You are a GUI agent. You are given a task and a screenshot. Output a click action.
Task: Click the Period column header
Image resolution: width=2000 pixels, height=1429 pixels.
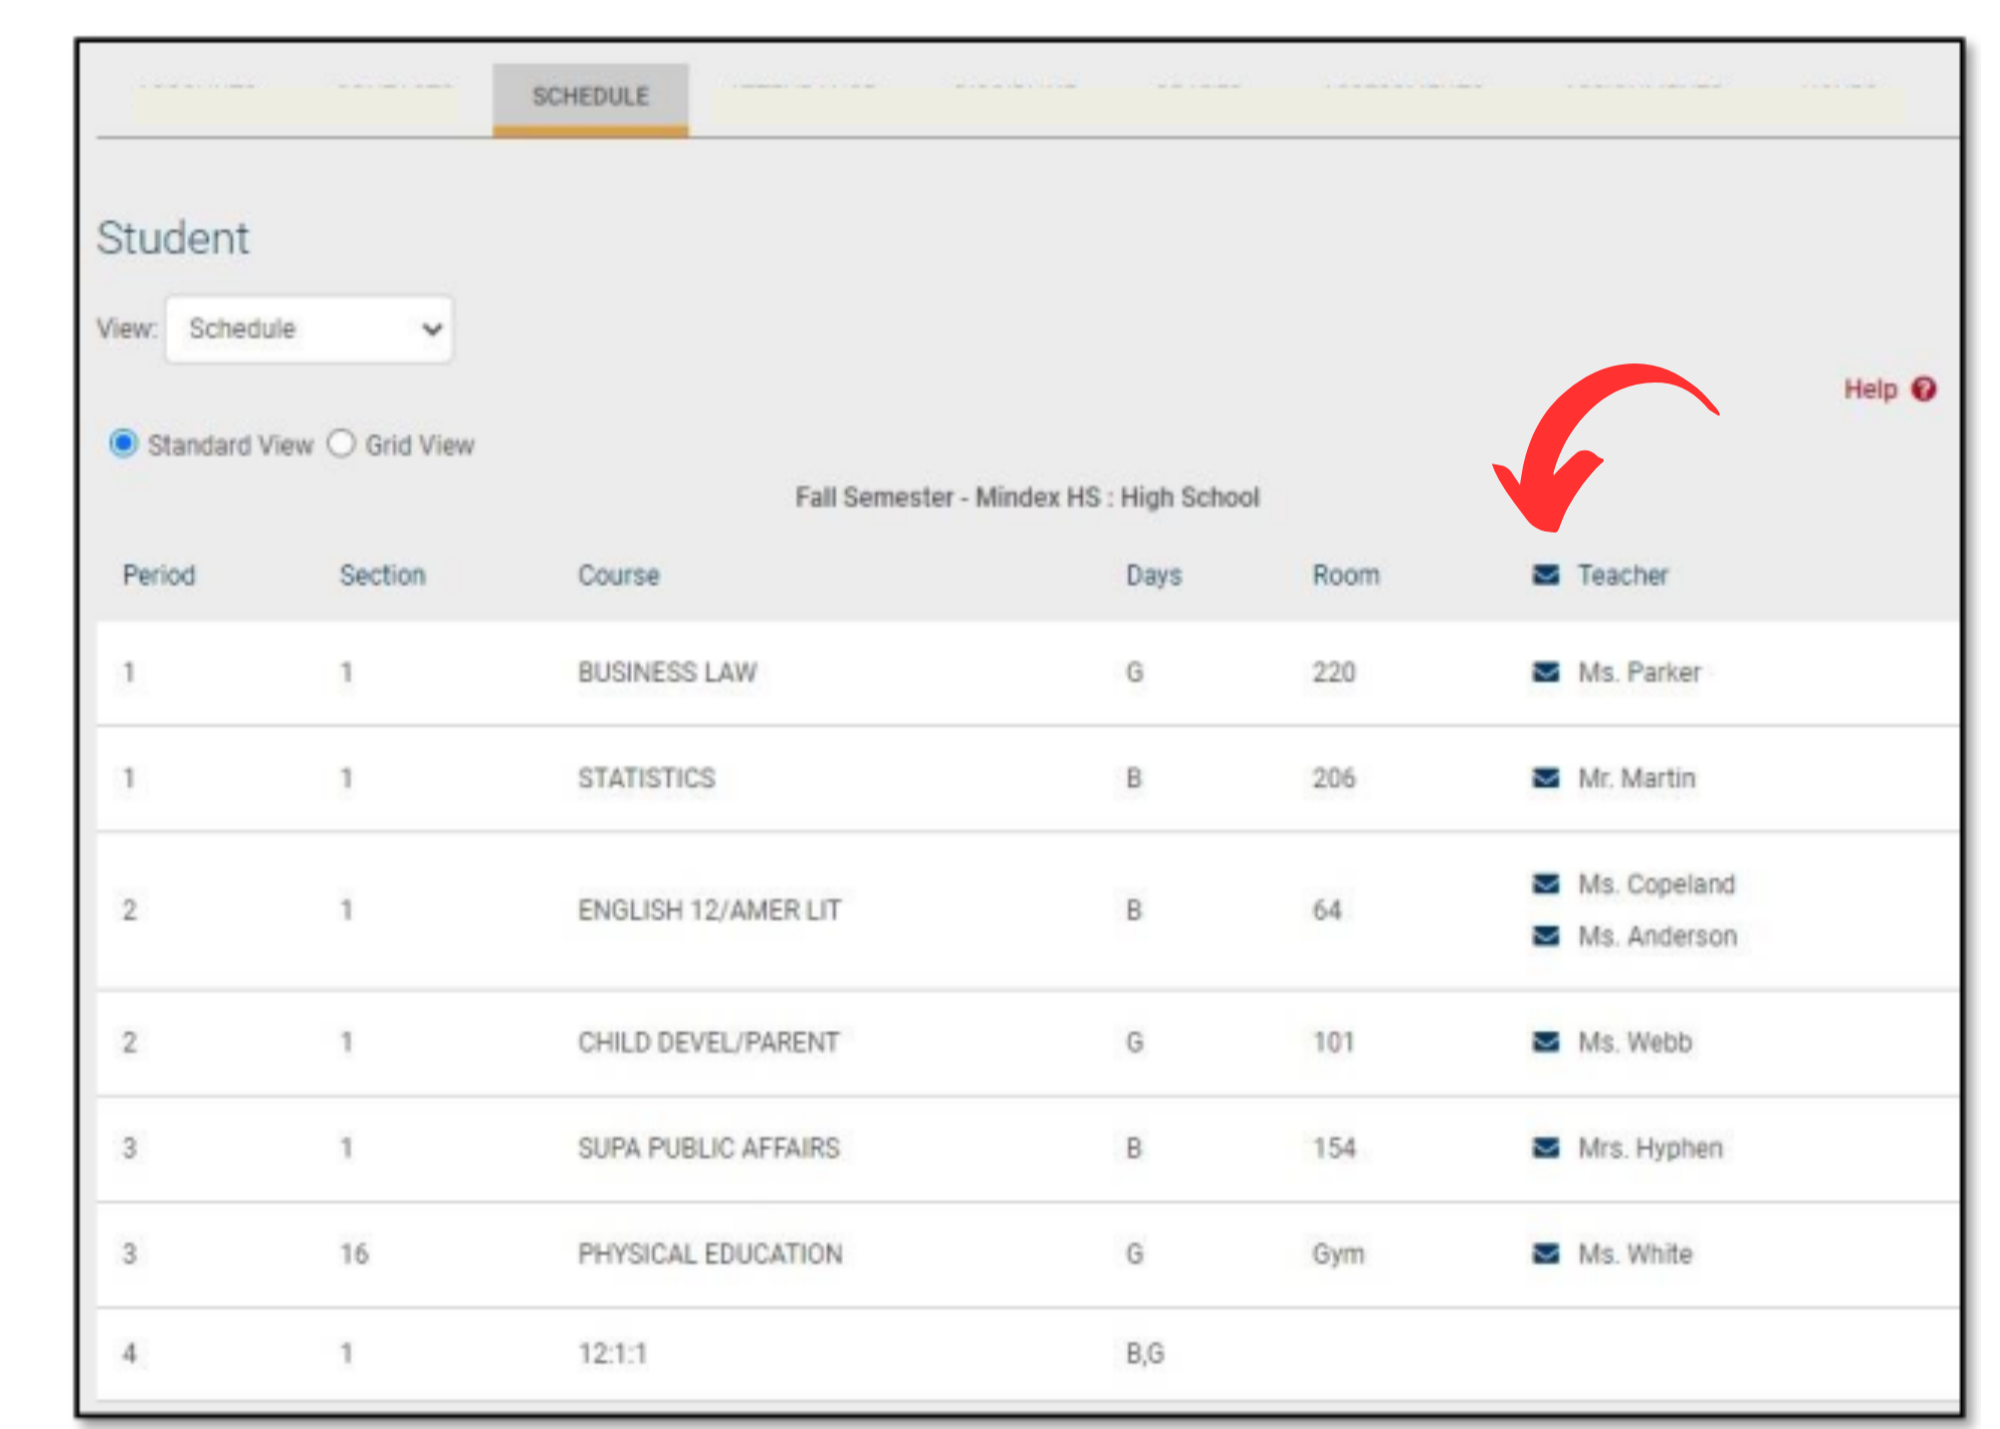[x=159, y=575]
